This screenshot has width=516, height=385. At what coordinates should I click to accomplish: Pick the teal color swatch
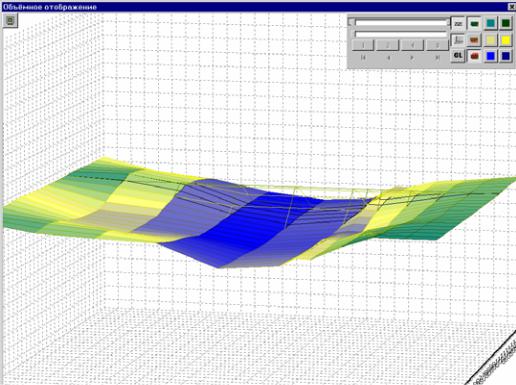click(x=490, y=24)
